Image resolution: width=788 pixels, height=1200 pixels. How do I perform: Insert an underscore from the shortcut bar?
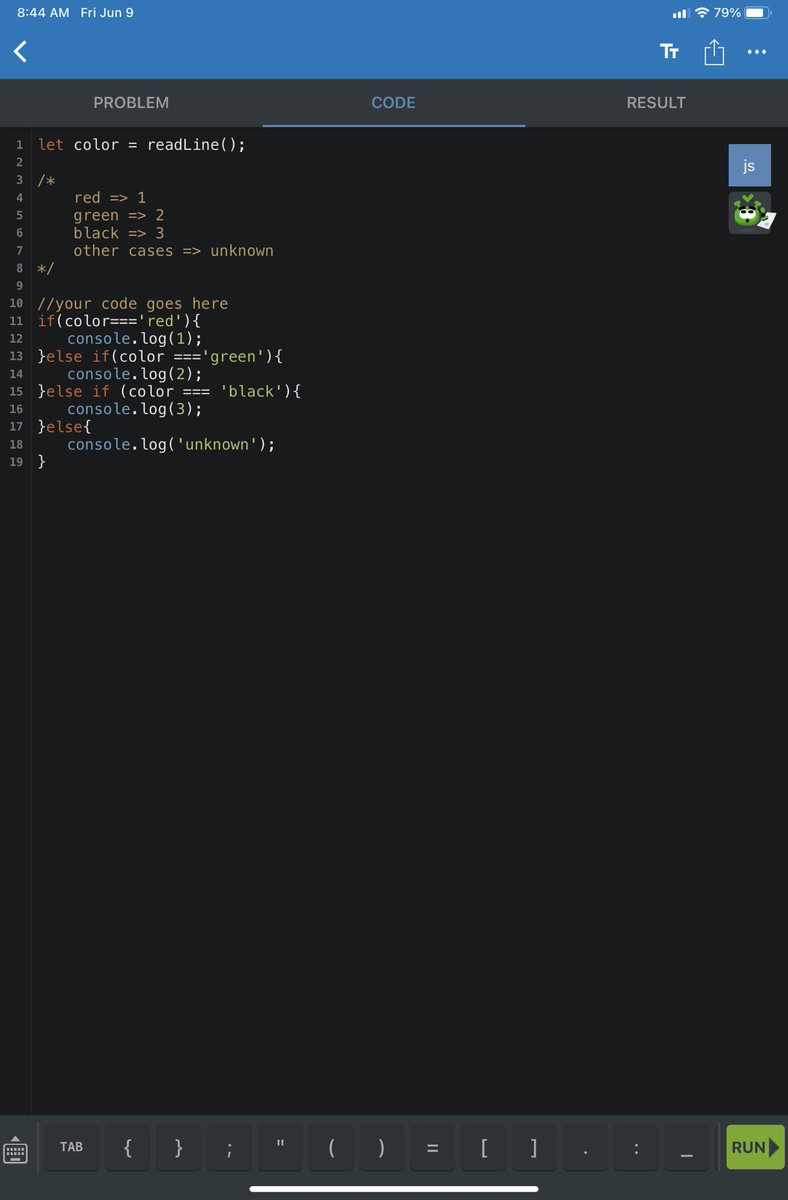[687, 1147]
